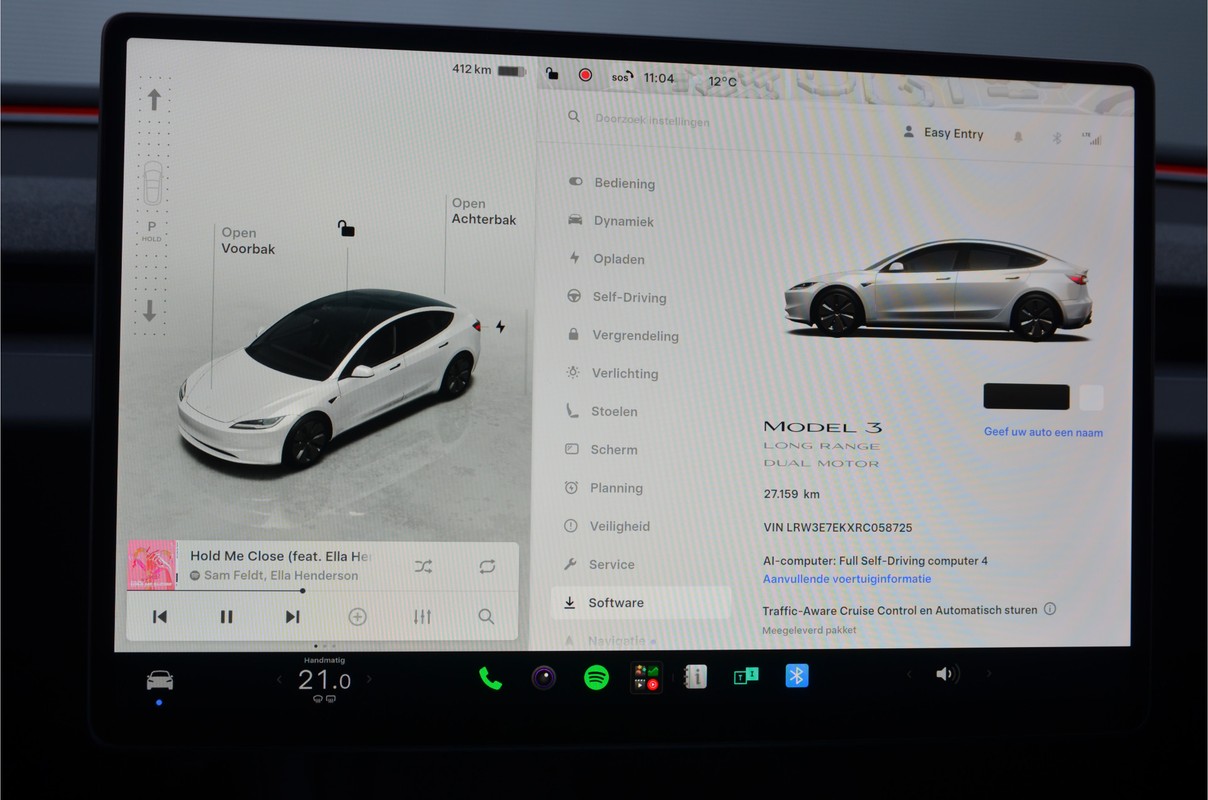Tap the white color swatch under car image
This screenshot has width=1208, height=800.
click(1091, 398)
